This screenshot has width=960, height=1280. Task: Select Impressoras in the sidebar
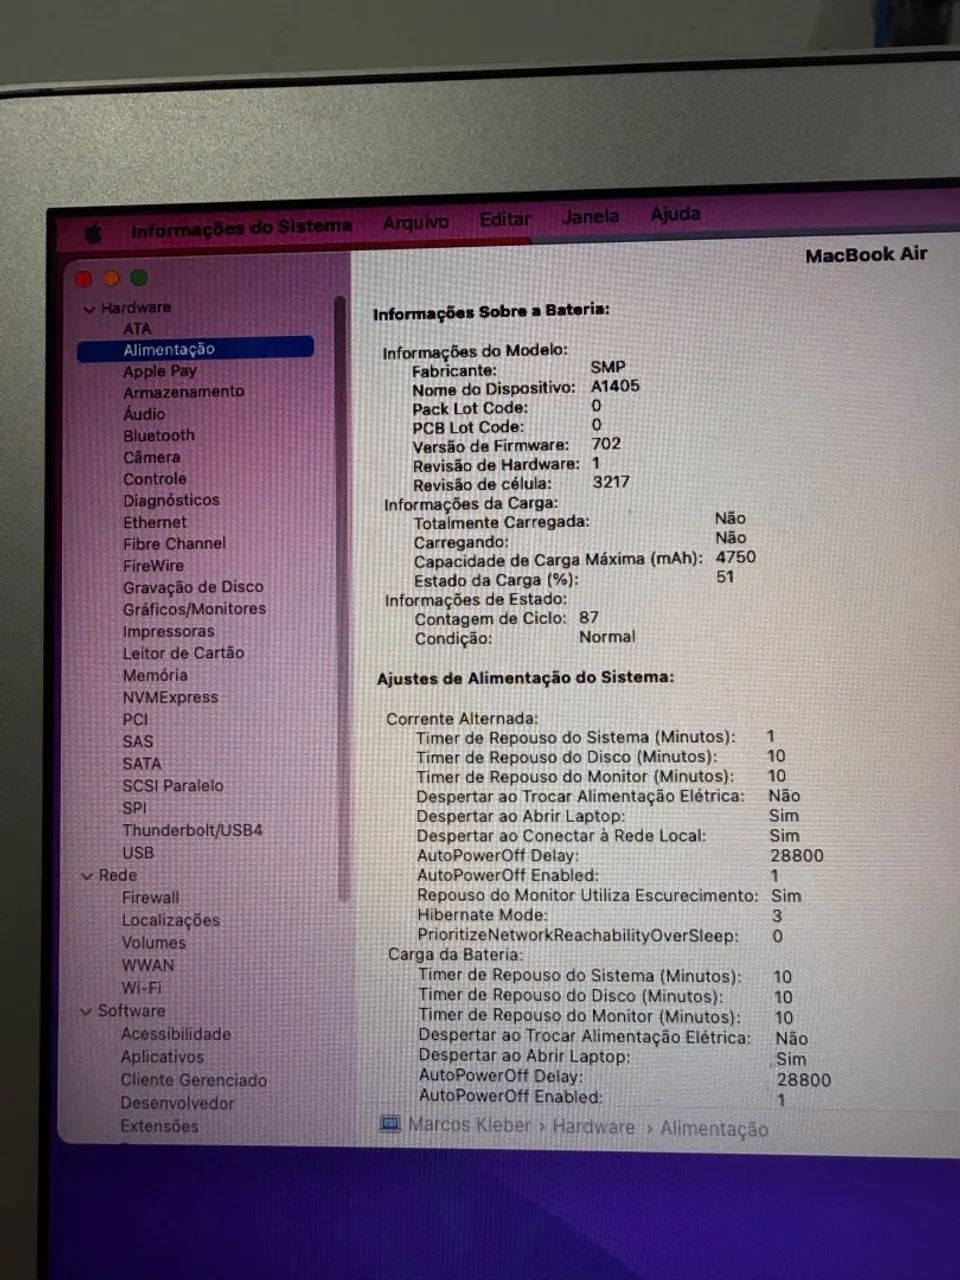168,632
